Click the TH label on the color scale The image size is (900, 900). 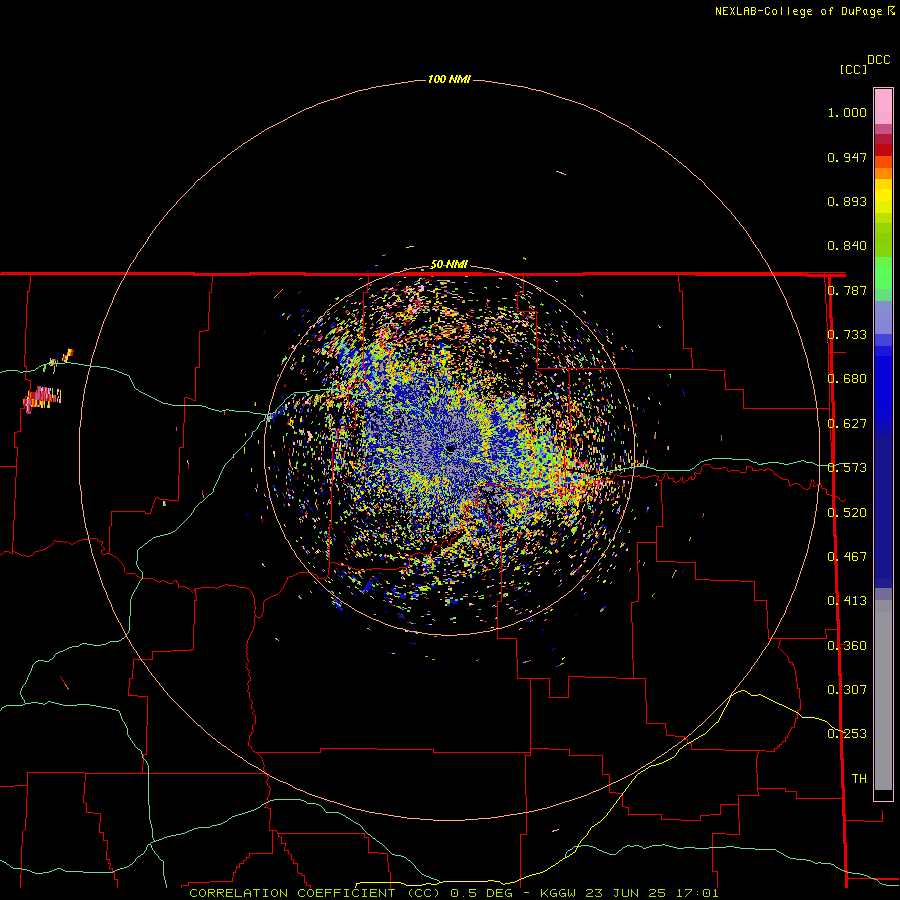click(x=859, y=779)
